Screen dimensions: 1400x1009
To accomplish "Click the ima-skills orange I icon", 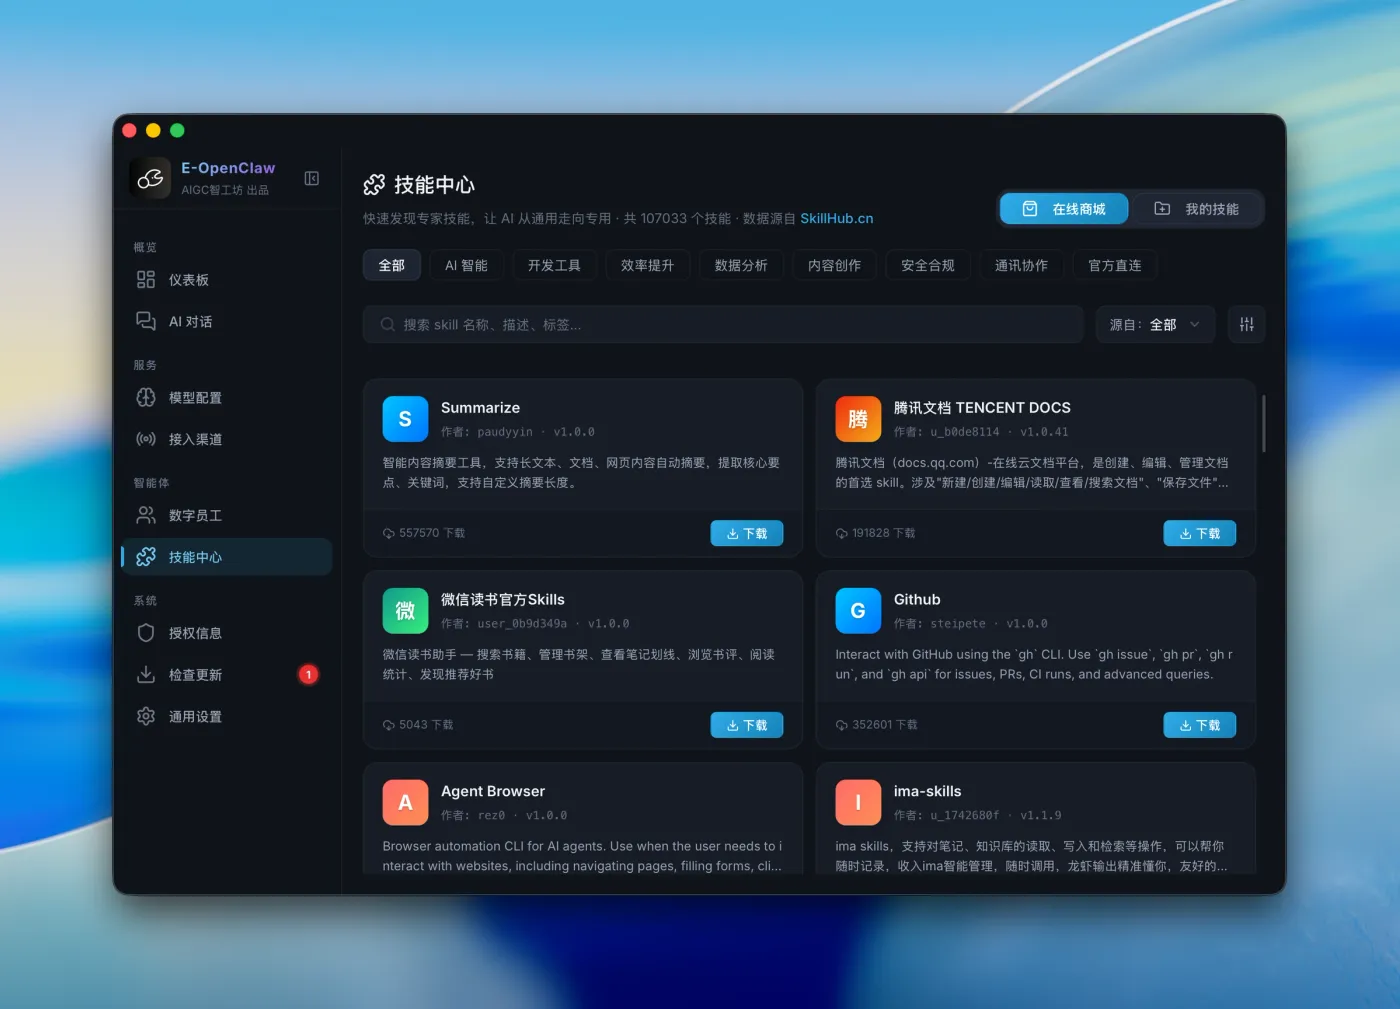I will (x=858, y=802).
